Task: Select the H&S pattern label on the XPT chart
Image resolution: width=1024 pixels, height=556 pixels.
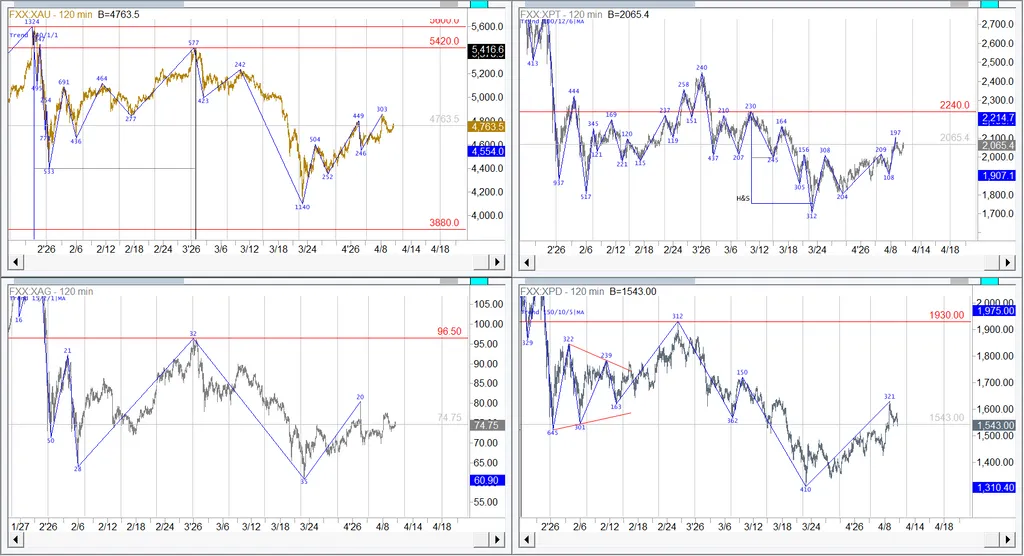Action: tap(743, 199)
